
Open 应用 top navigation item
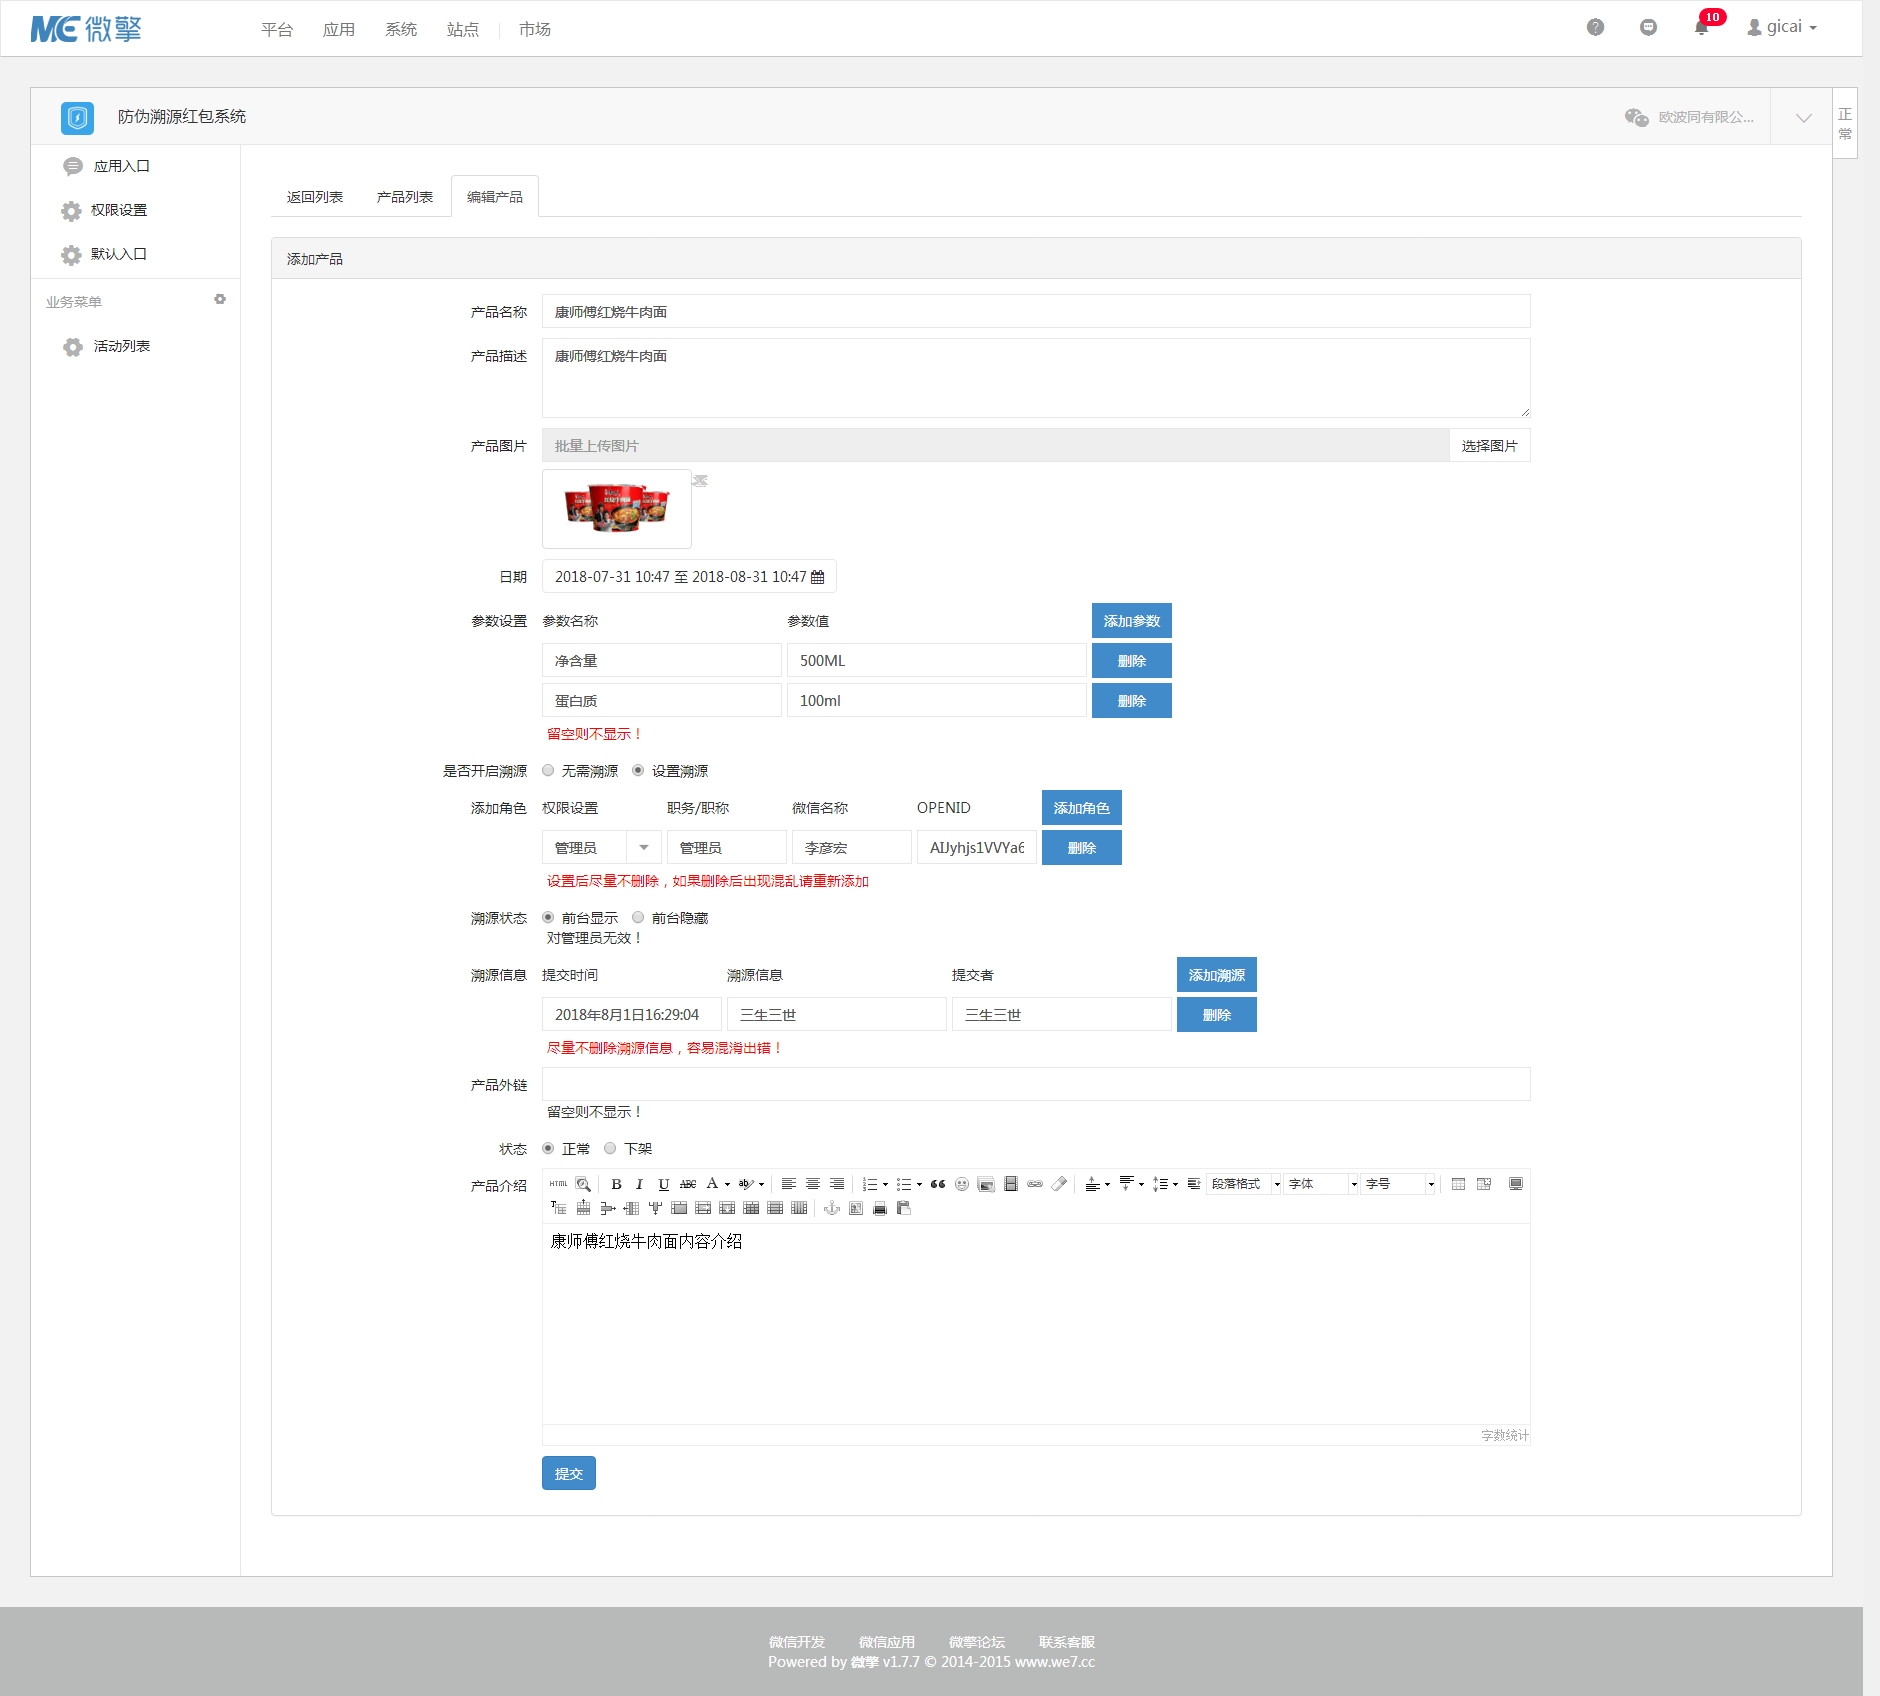pos(339,29)
